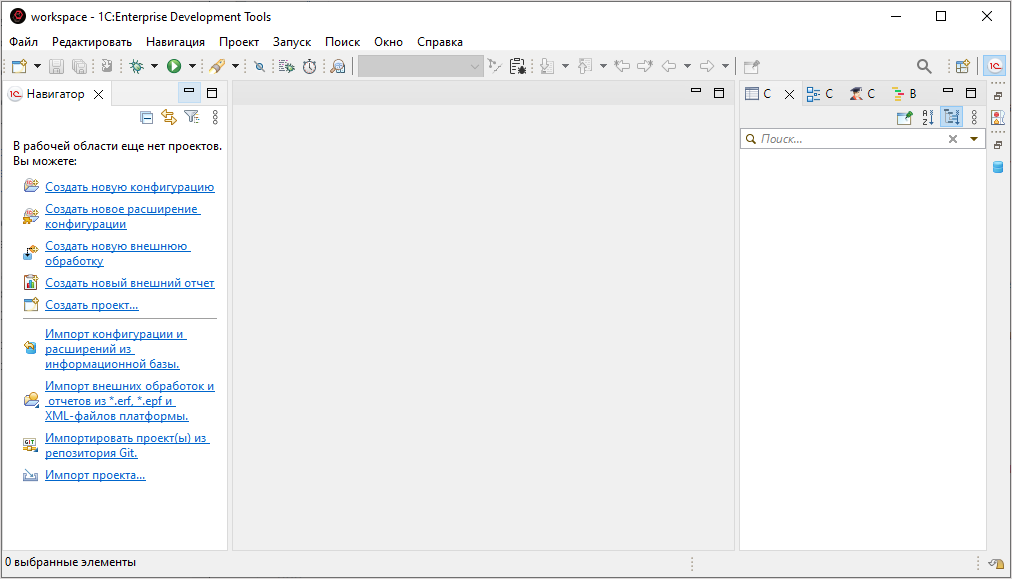This screenshot has width=1012, height=579.
Task: Open the Справка menu
Action: [439, 42]
